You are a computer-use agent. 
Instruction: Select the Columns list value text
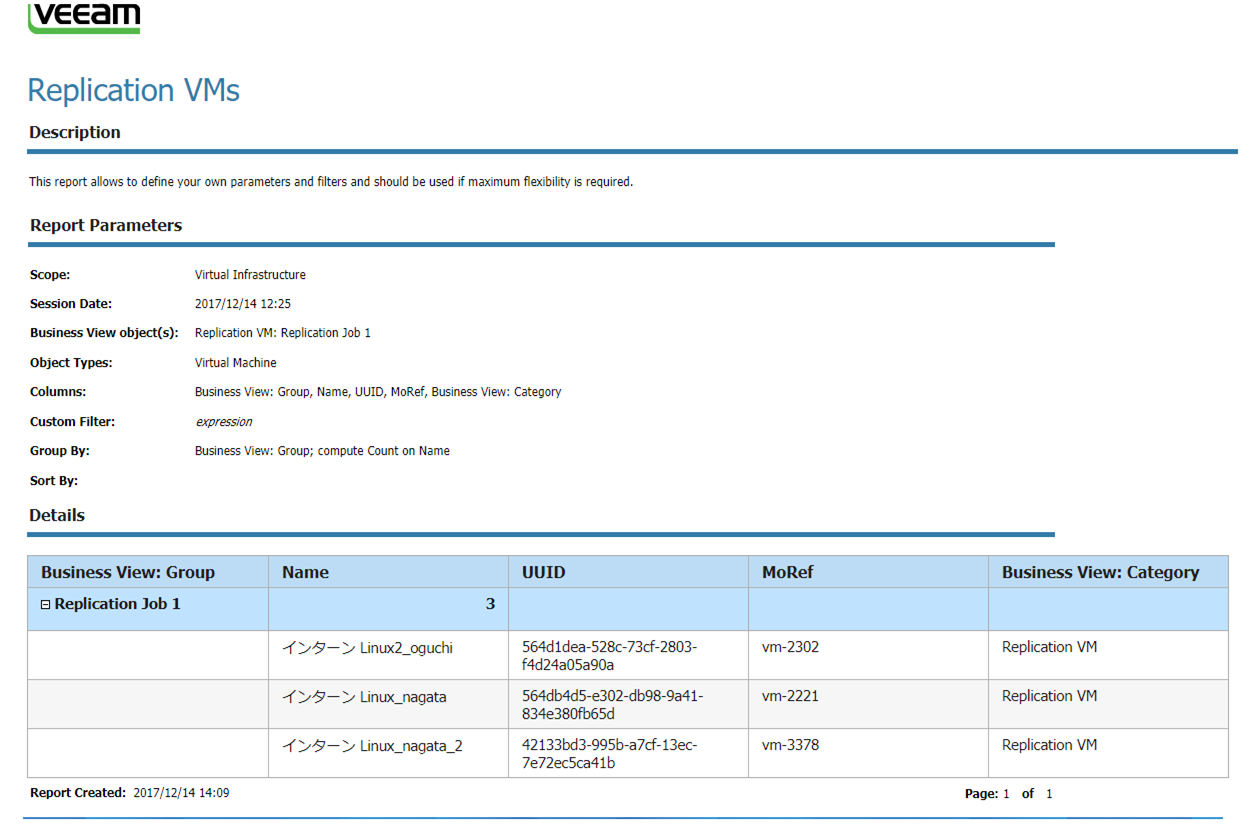378,392
